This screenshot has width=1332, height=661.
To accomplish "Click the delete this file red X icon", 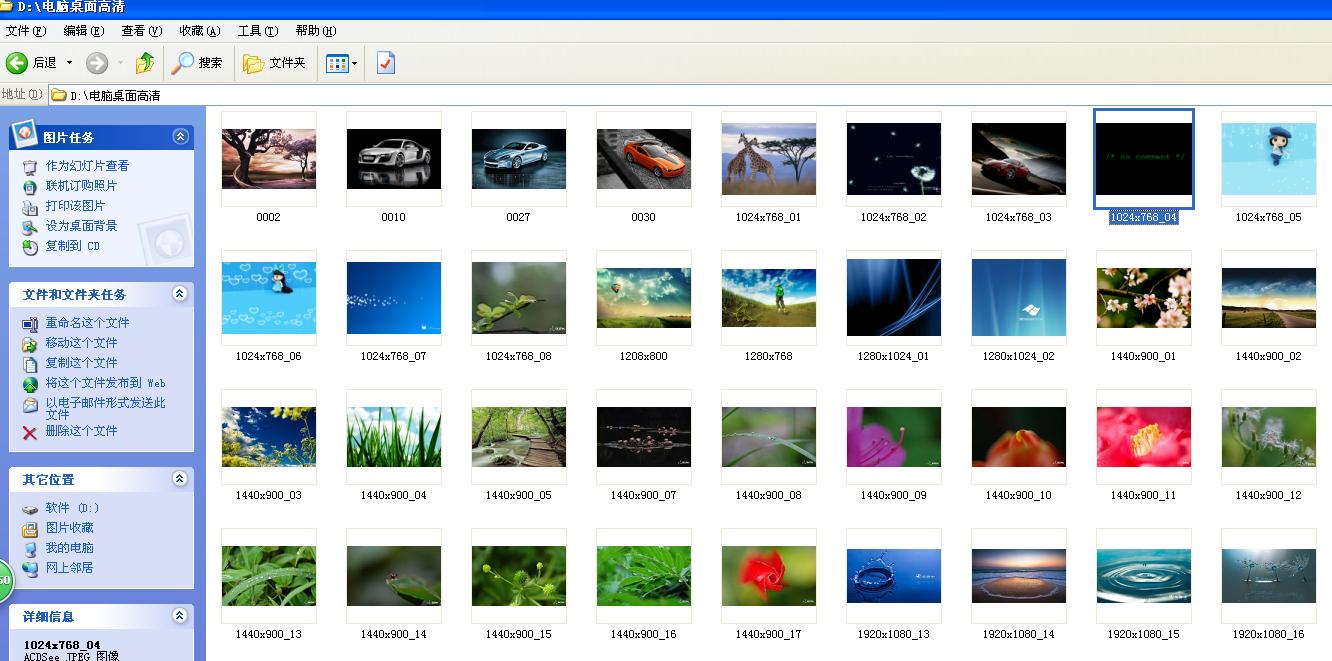I will [x=30, y=432].
